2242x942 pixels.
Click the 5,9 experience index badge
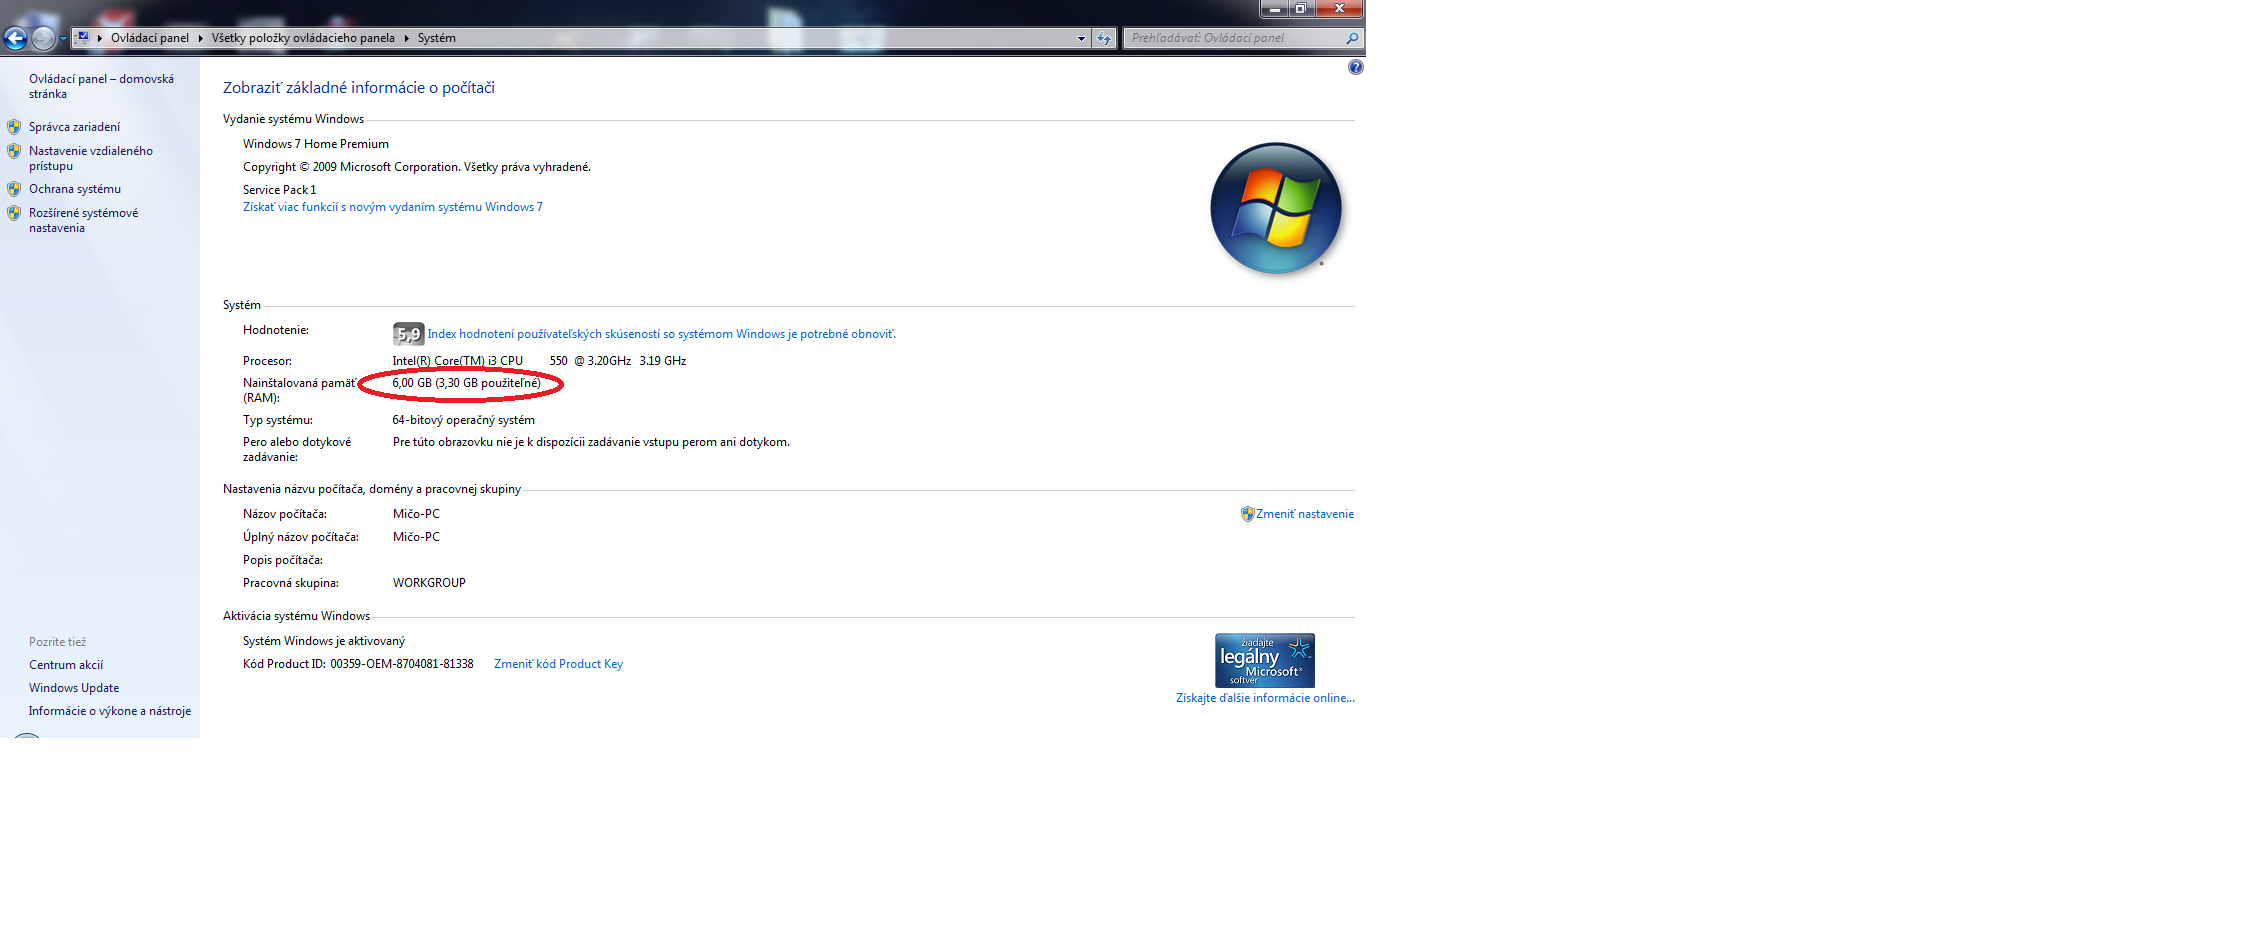coord(408,334)
